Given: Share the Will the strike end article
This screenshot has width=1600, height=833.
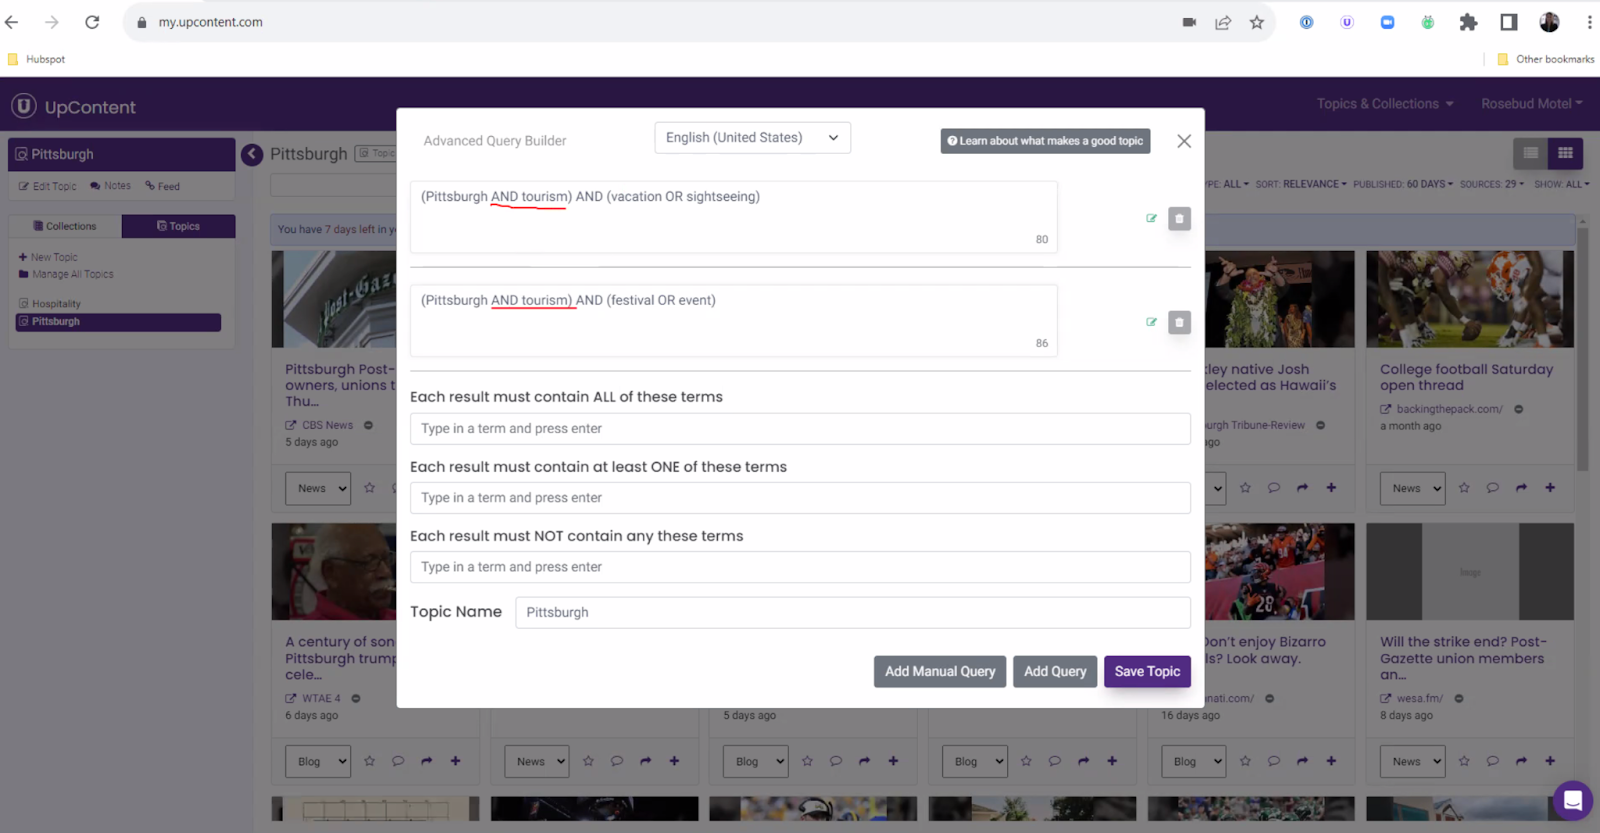Looking at the screenshot, I should (x=1521, y=761).
